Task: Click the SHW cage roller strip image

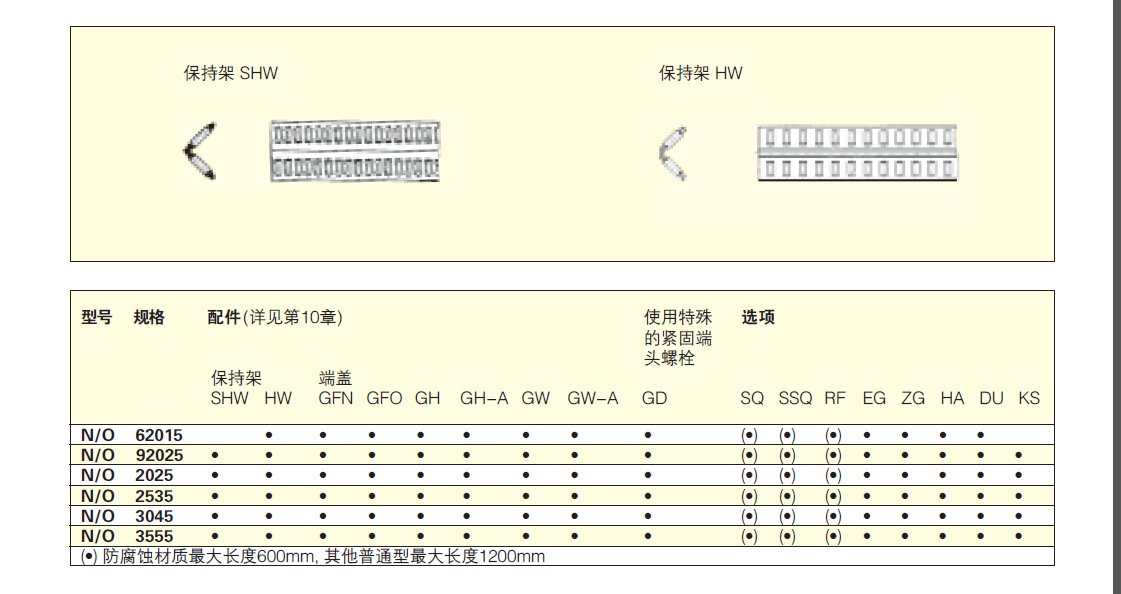Action: click(355, 151)
